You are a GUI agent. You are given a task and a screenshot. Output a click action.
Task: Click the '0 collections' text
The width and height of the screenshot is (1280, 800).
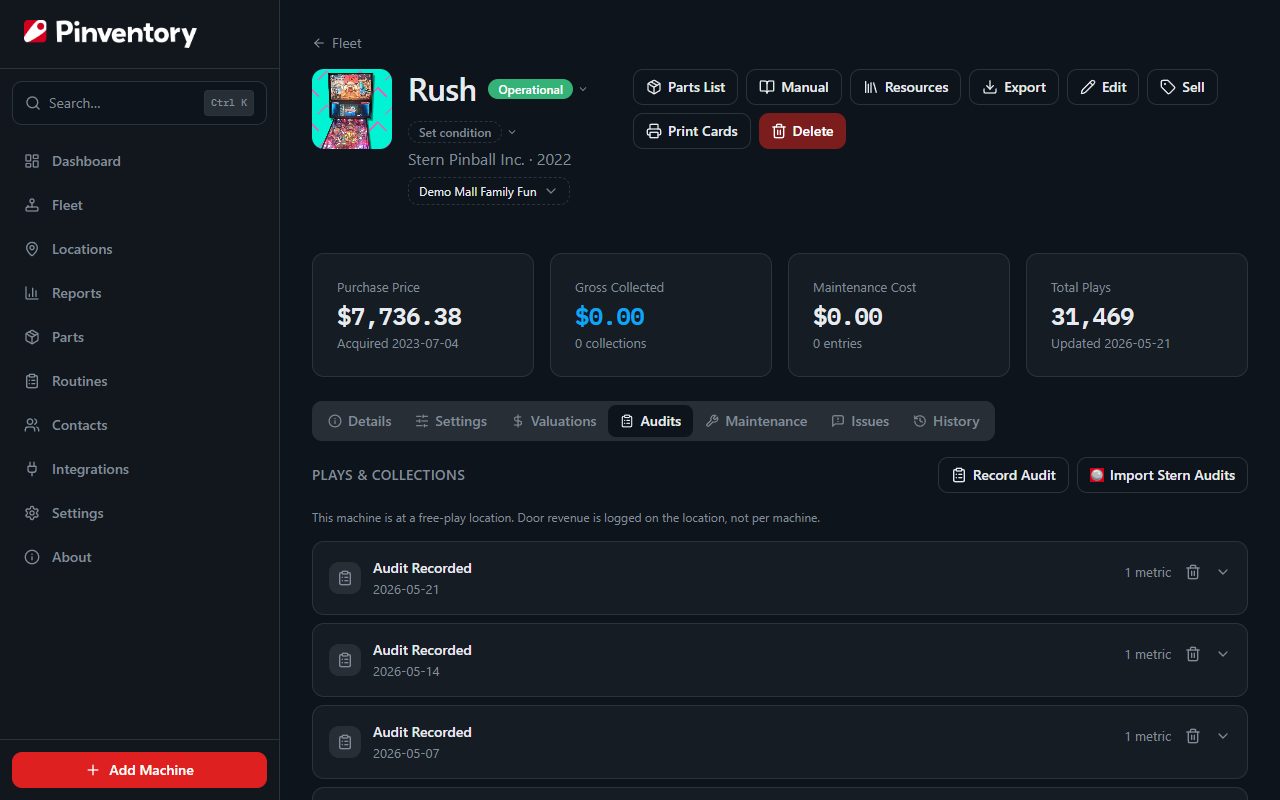pos(611,343)
